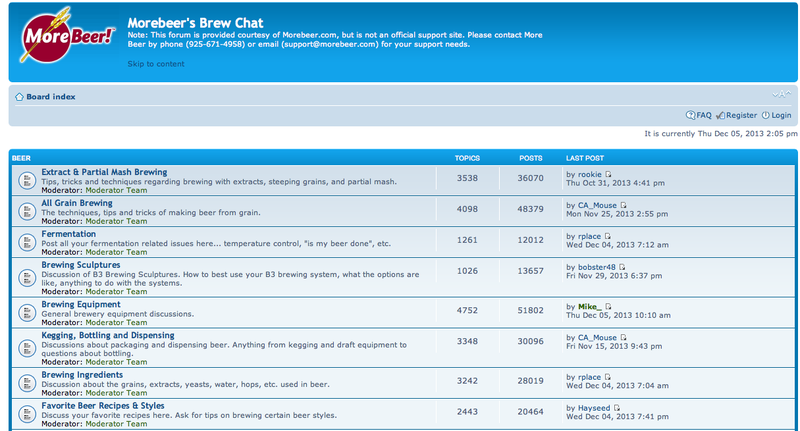Click forum icon beside Brewing Equipment
The image size is (800, 431).
[27, 313]
